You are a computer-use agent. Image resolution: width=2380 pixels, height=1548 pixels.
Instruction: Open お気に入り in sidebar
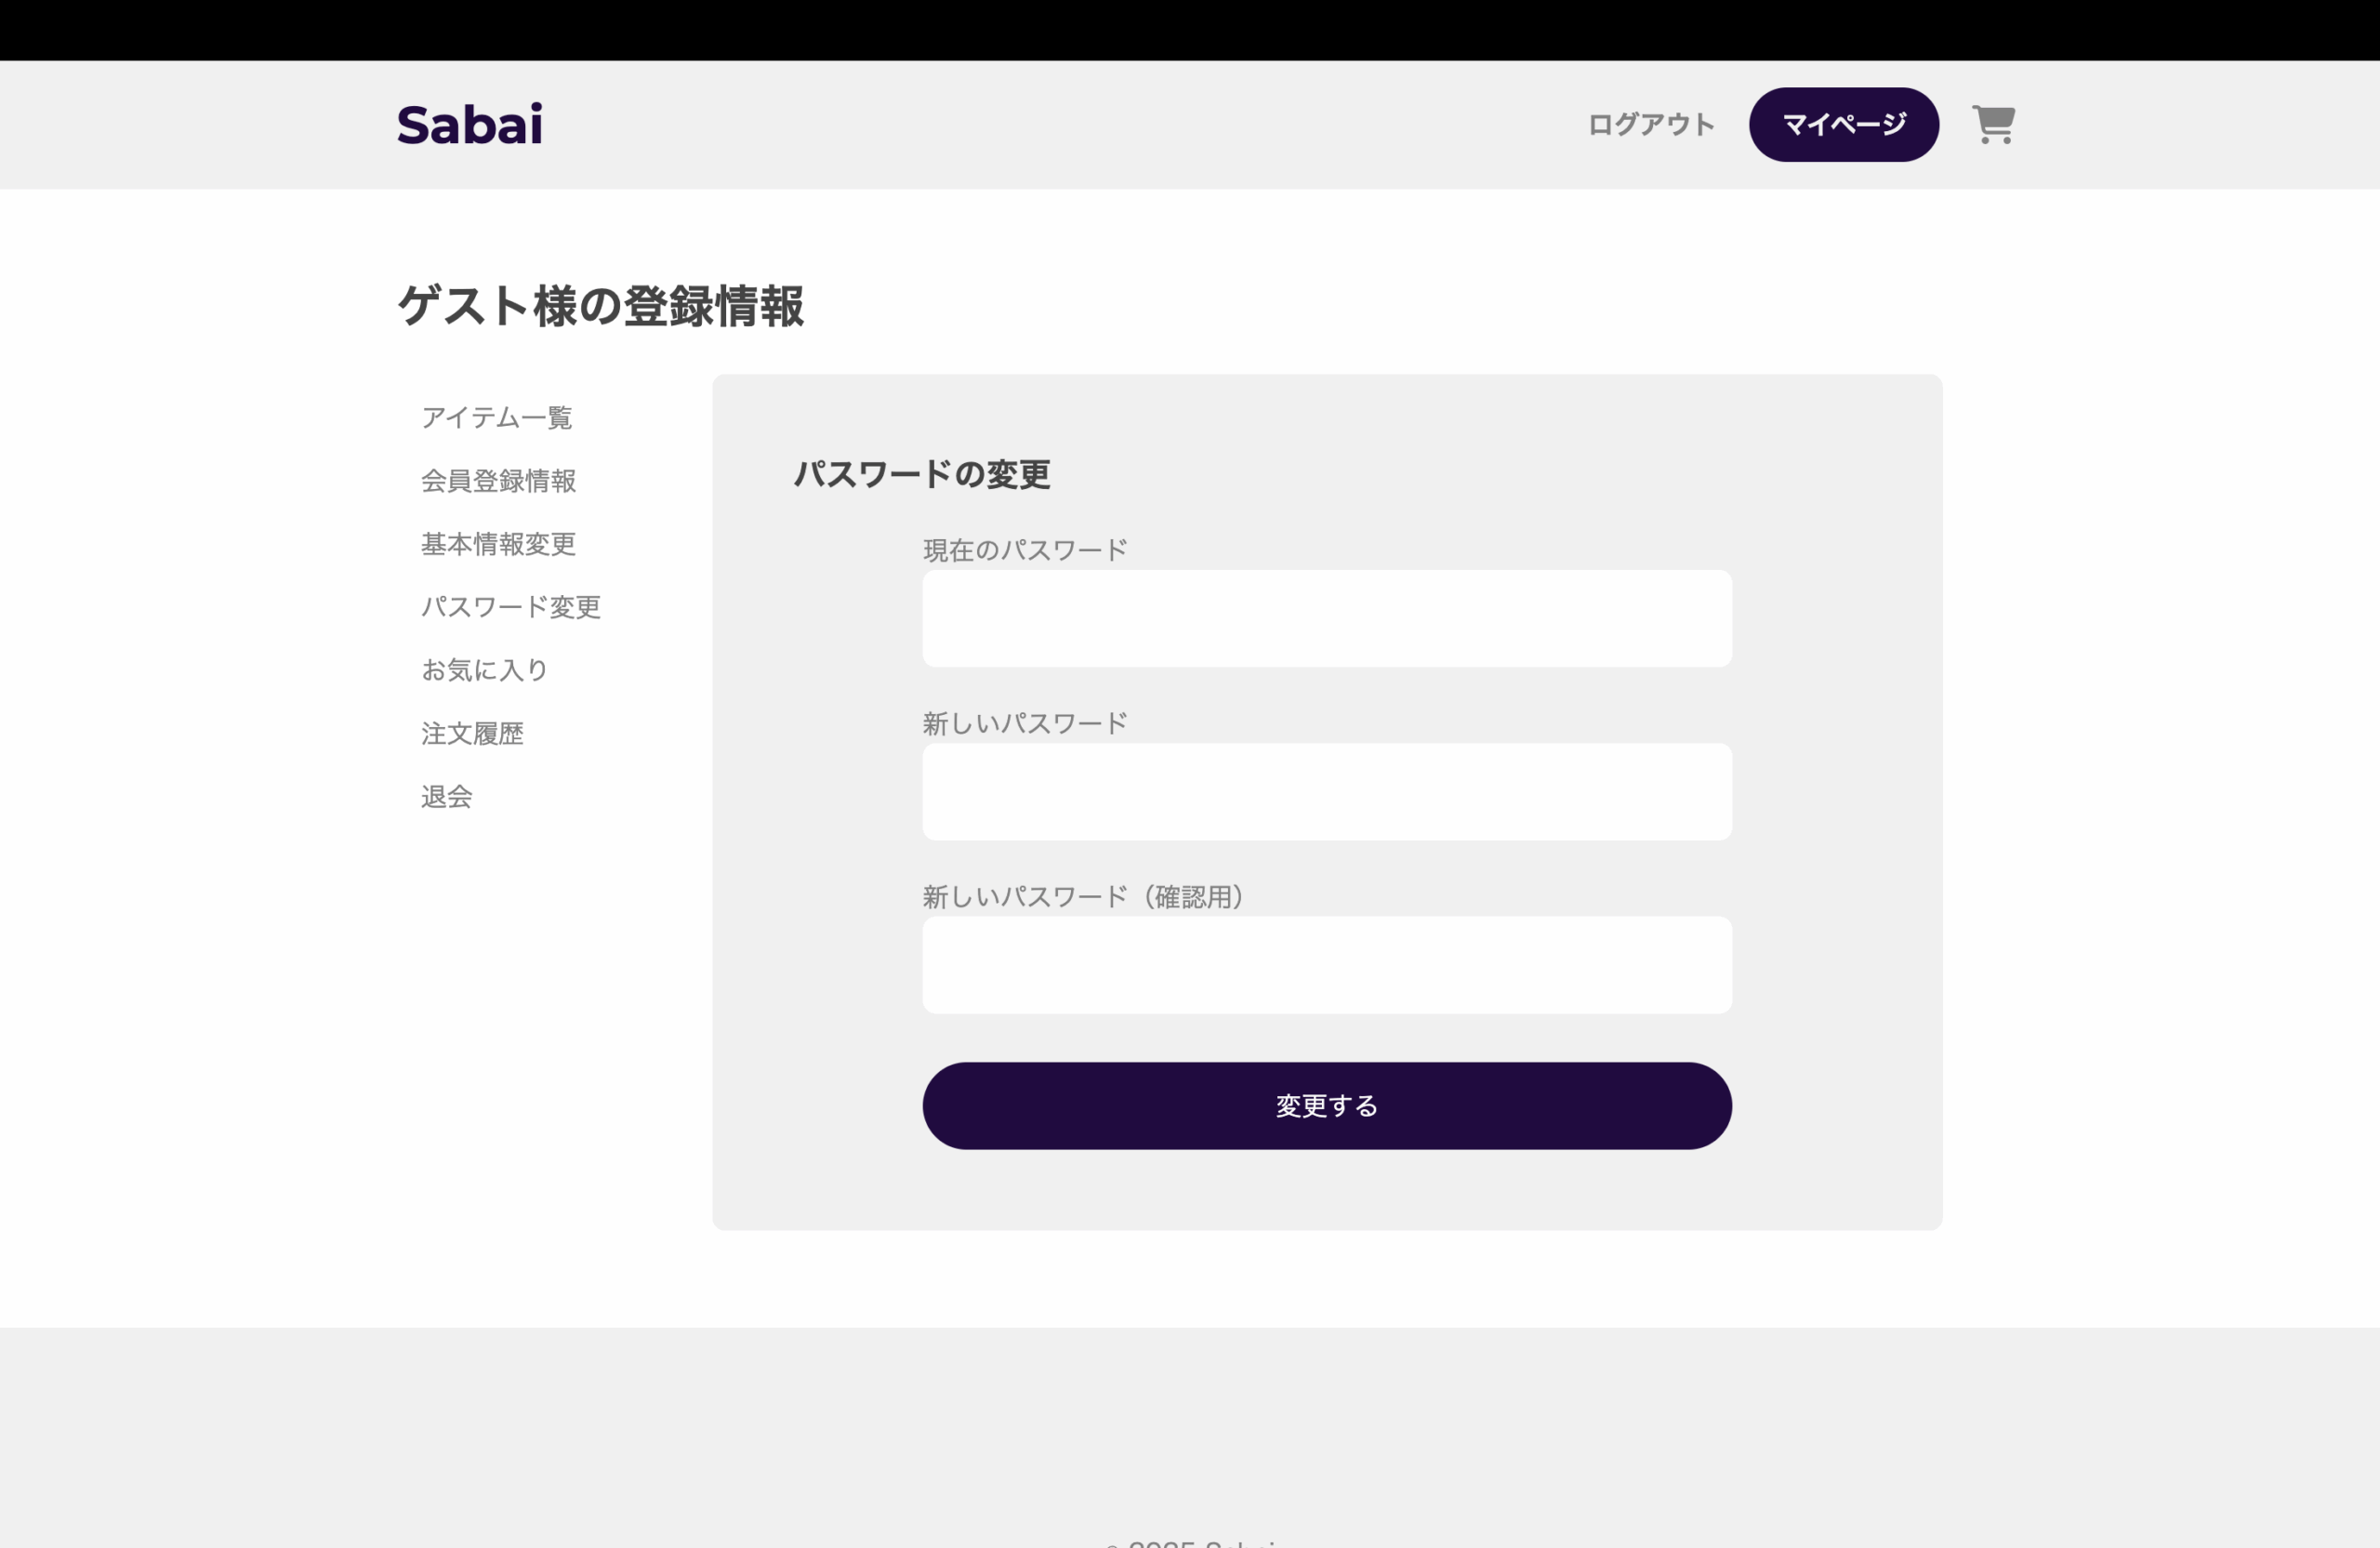(484, 670)
